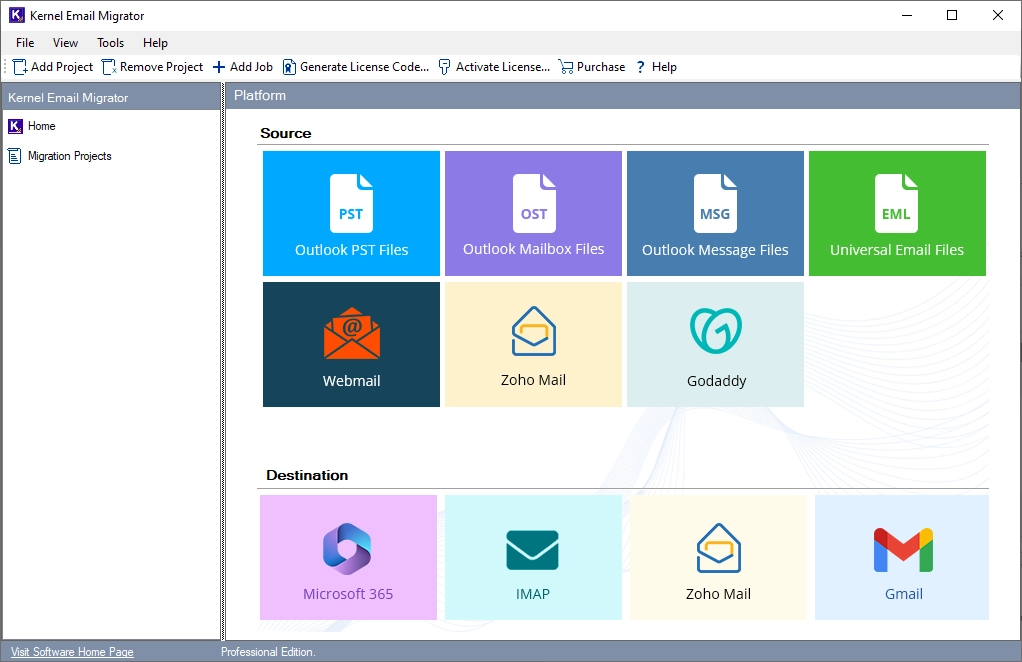Click the Source section heading
Viewport: 1022px width, 662px height.
click(x=285, y=133)
